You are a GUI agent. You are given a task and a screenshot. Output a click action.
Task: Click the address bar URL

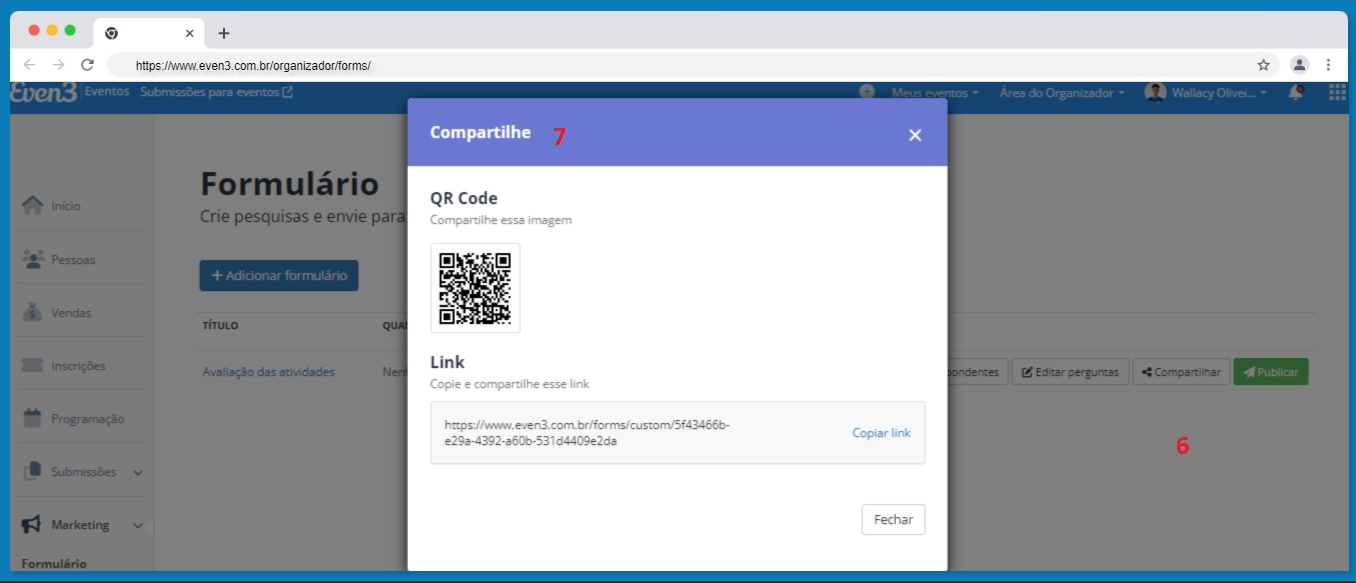(x=253, y=66)
